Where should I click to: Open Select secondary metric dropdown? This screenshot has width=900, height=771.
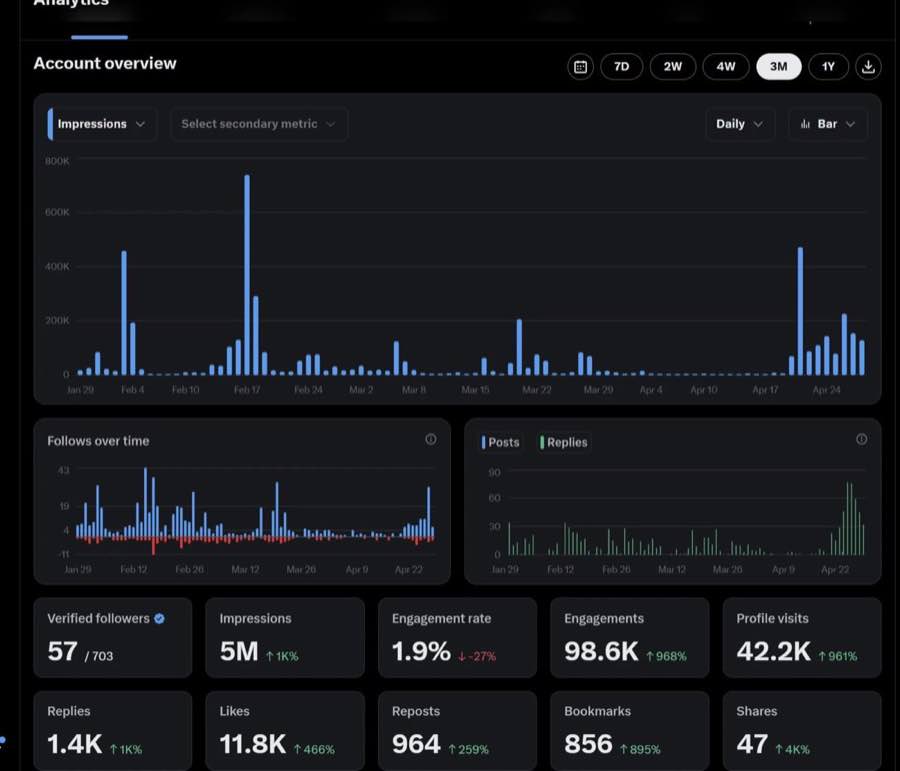258,124
